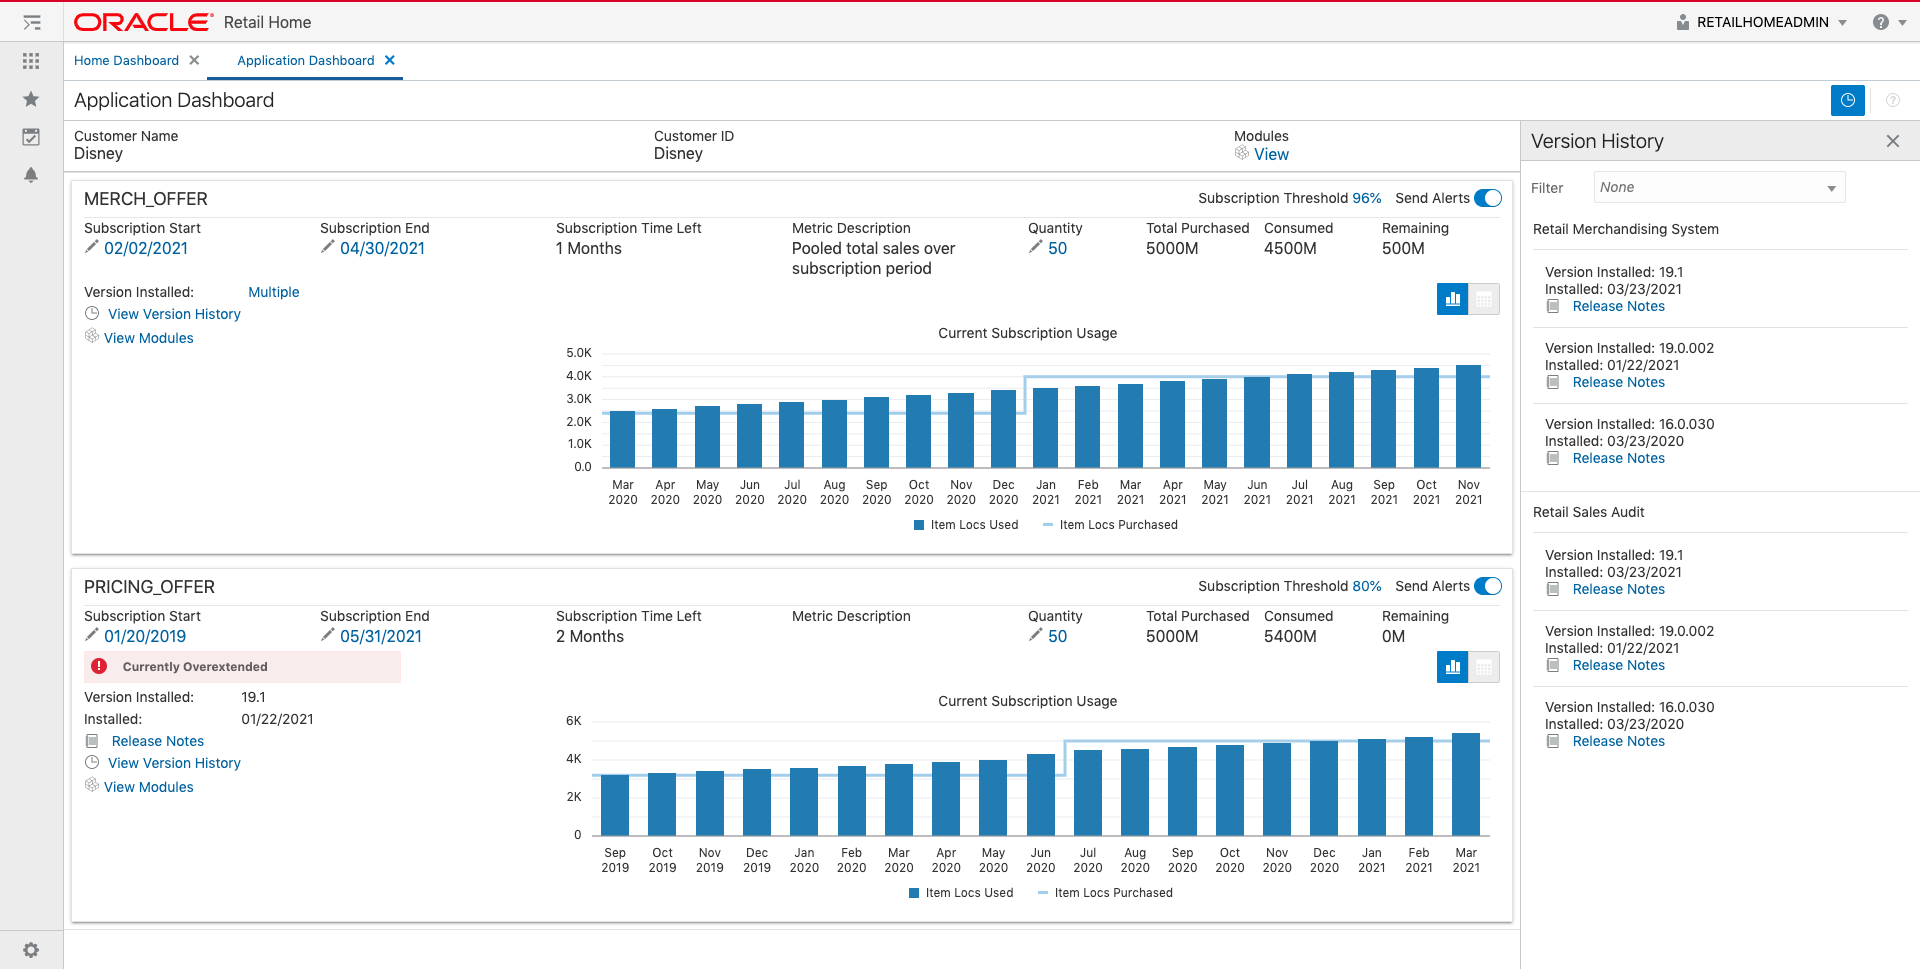Image resolution: width=1920 pixels, height=969 pixels.
Task: Click the blue version history clock button
Action: coord(1847,100)
